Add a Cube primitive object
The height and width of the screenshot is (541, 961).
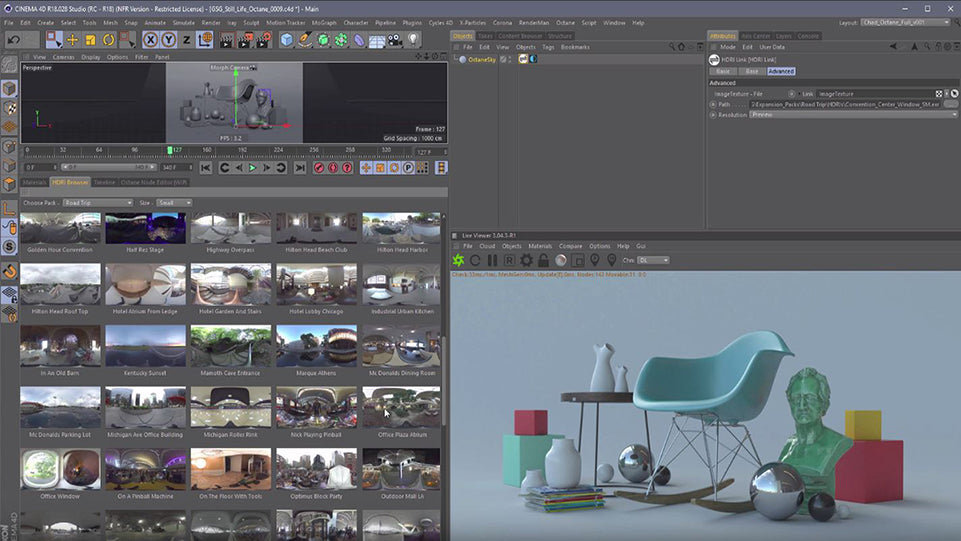pyautogui.click(x=287, y=39)
